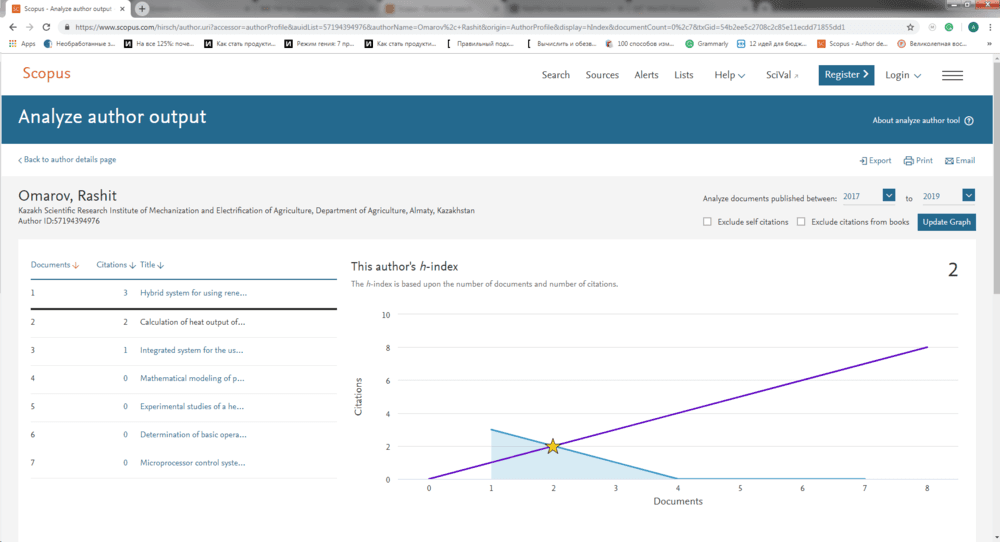The width and height of the screenshot is (1000, 542).
Task: Expand the Help menu dropdown
Action: pos(730,75)
